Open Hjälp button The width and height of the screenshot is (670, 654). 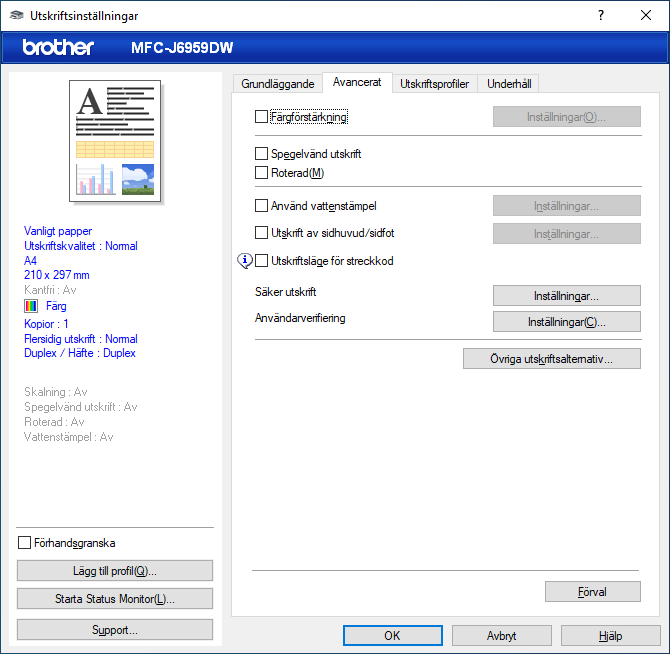[611, 636]
